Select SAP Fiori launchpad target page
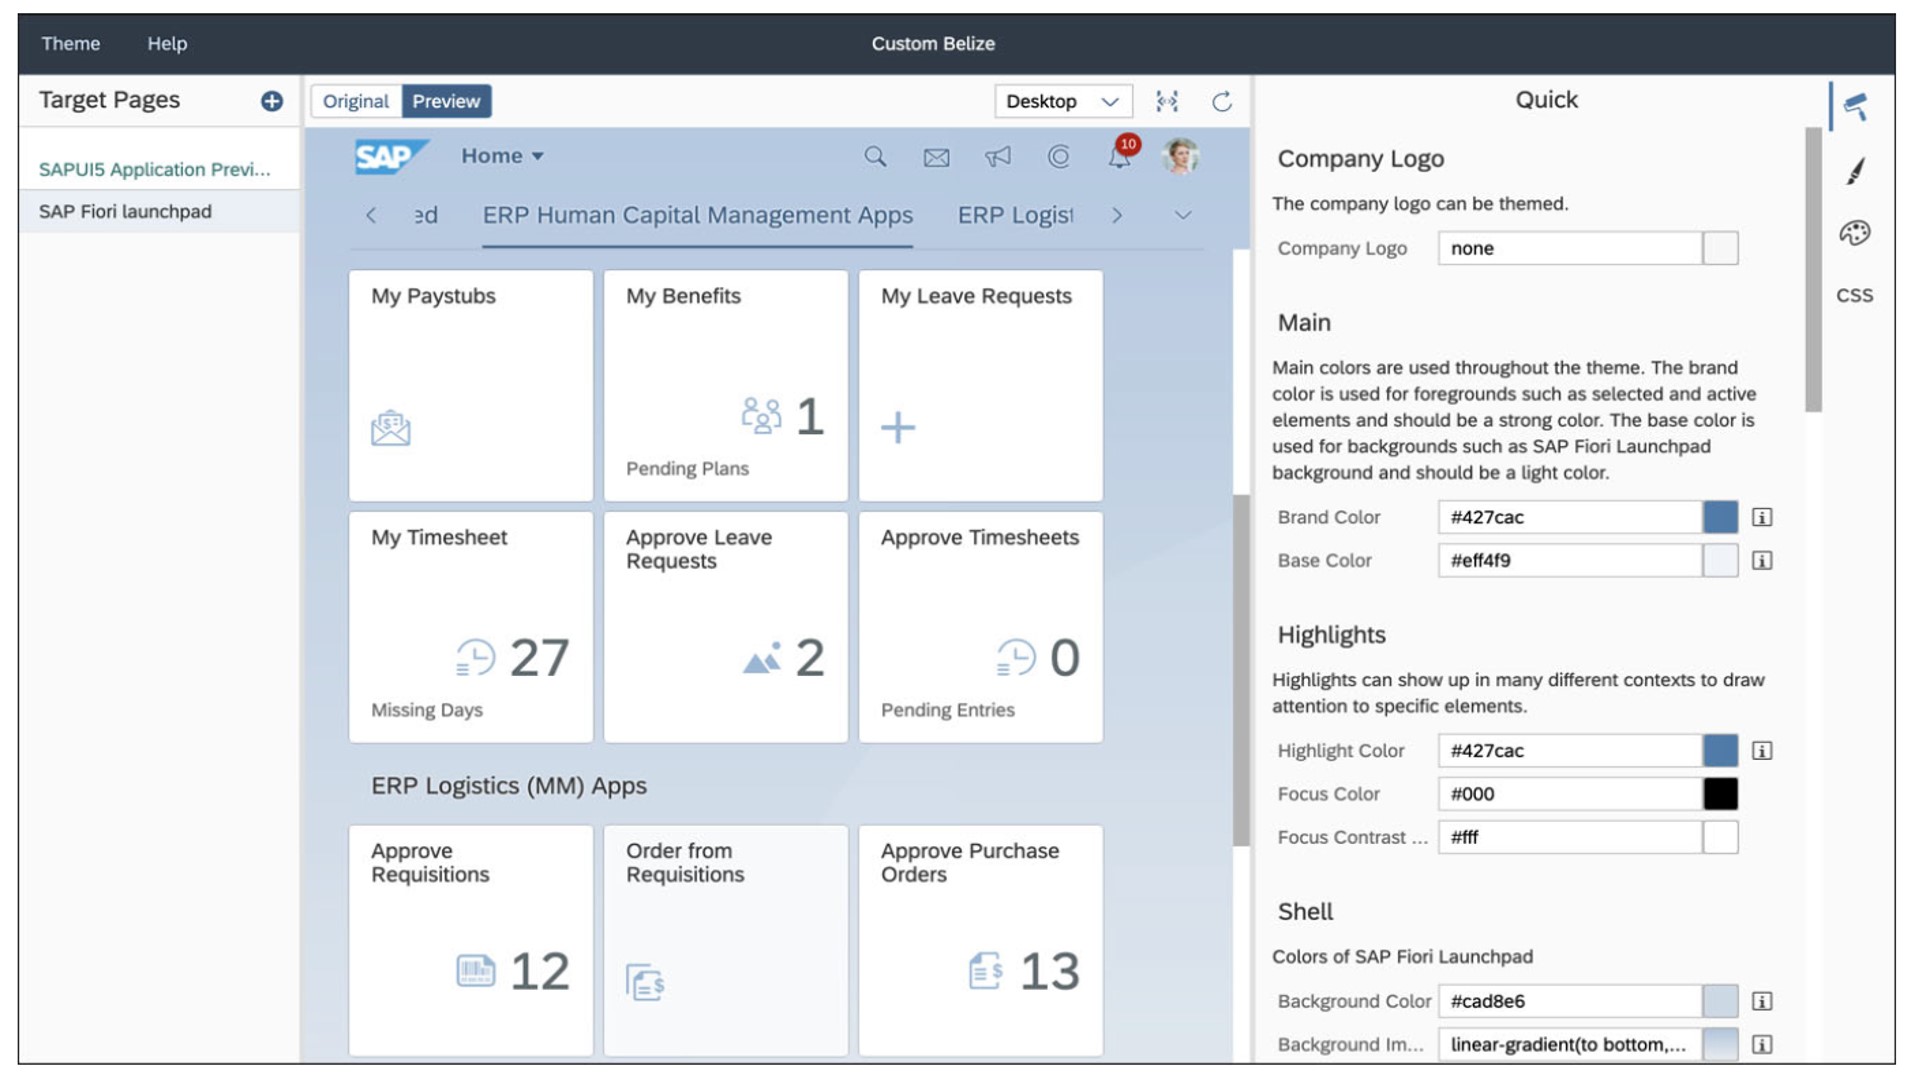 pos(124,211)
